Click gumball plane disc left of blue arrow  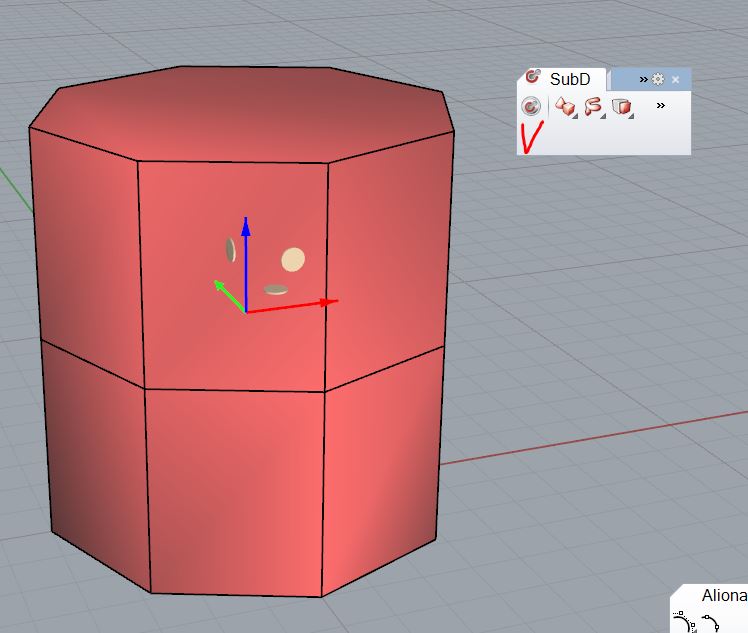pos(230,249)
